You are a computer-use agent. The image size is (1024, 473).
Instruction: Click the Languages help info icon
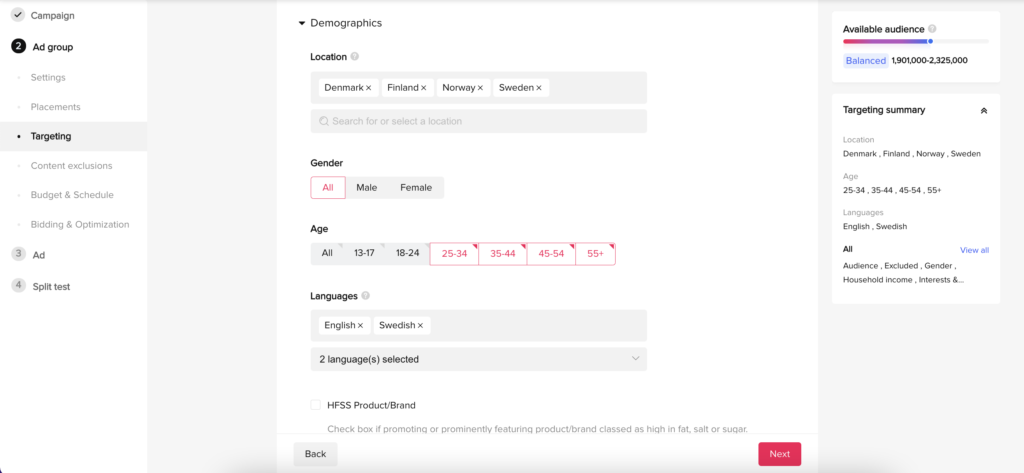click(x=366, y=296)
